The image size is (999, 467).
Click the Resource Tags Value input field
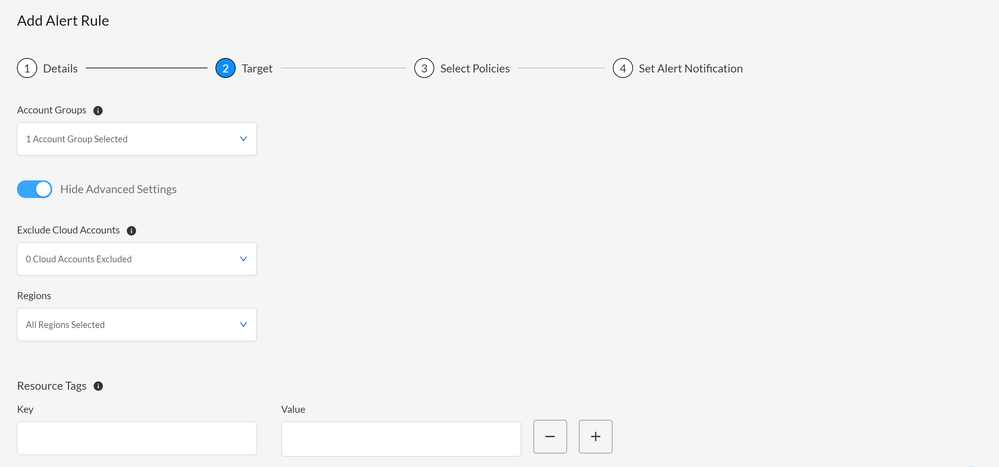(x=401, y=438)
